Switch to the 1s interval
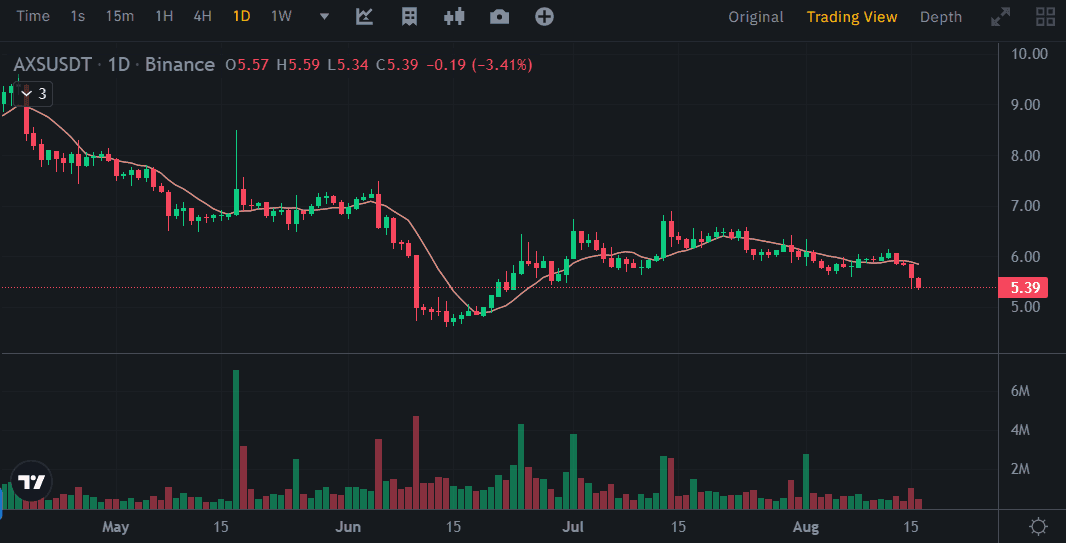Screen dimensions: 1066x543 point(78,16)
